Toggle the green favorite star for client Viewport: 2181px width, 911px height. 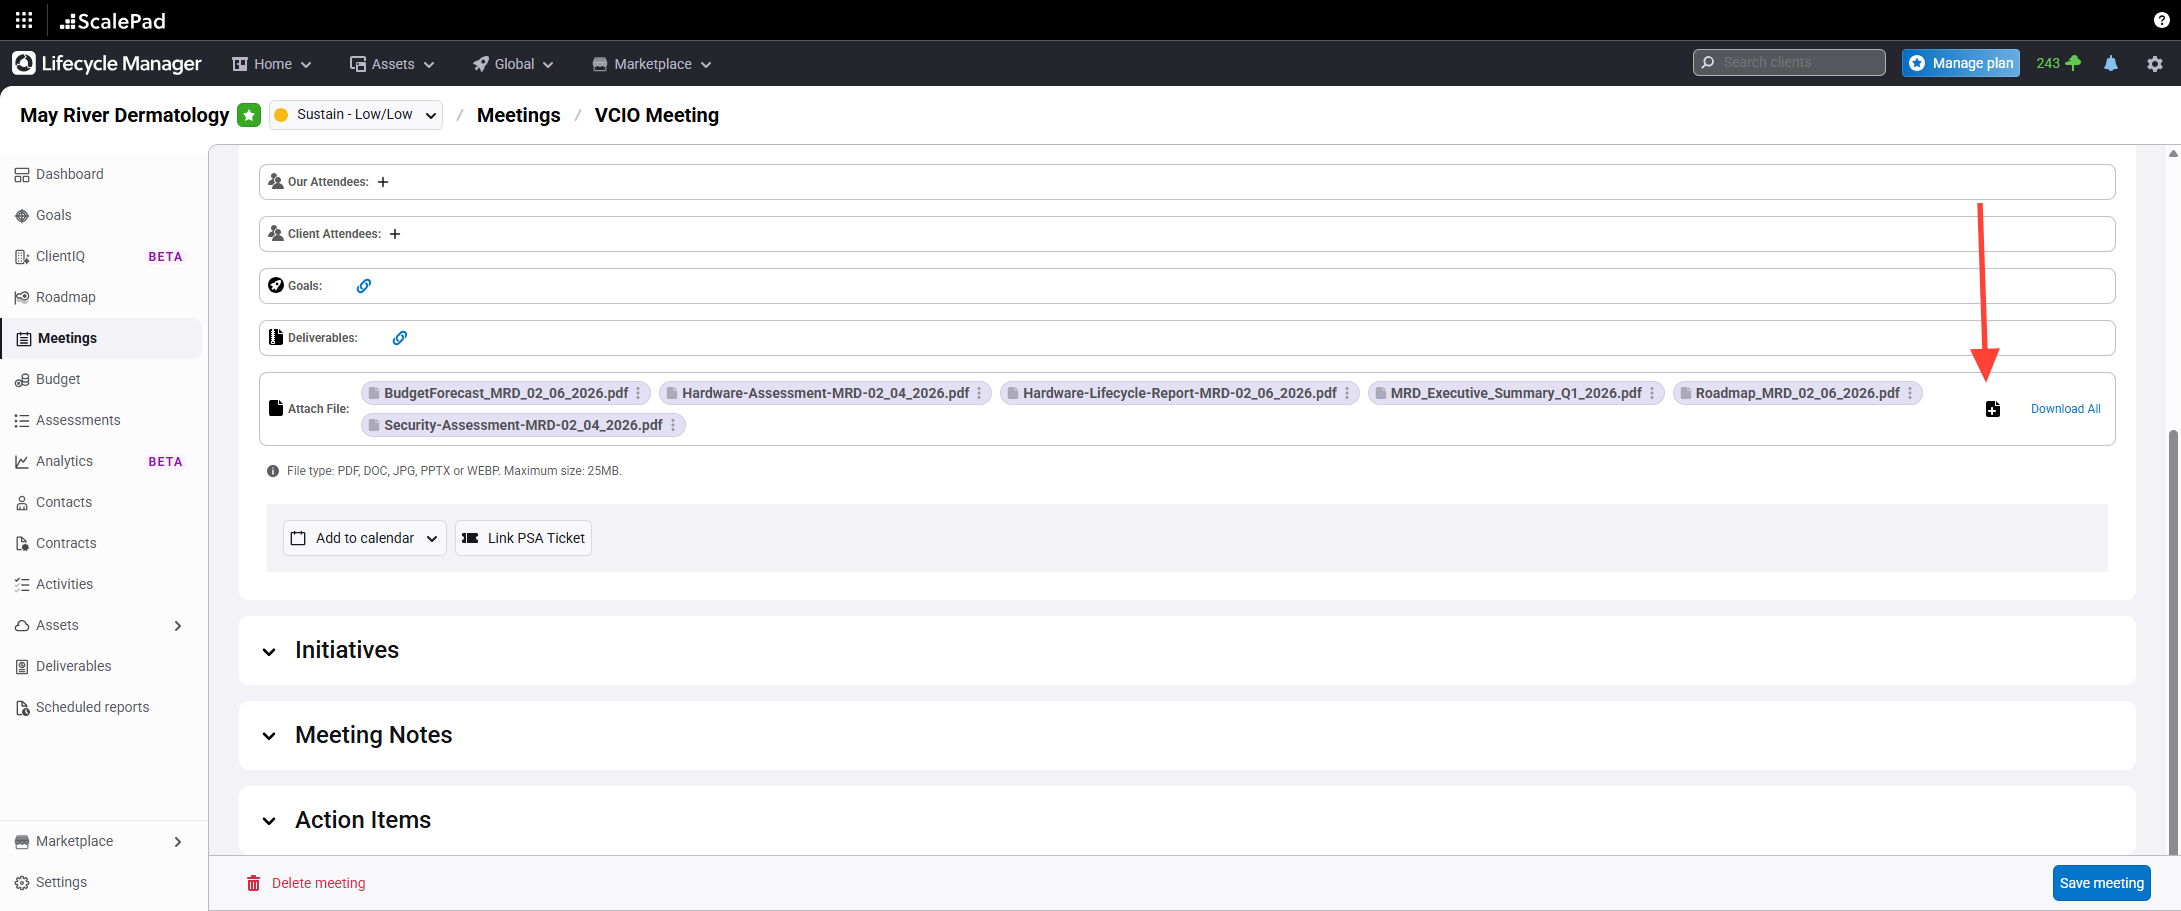249,115
